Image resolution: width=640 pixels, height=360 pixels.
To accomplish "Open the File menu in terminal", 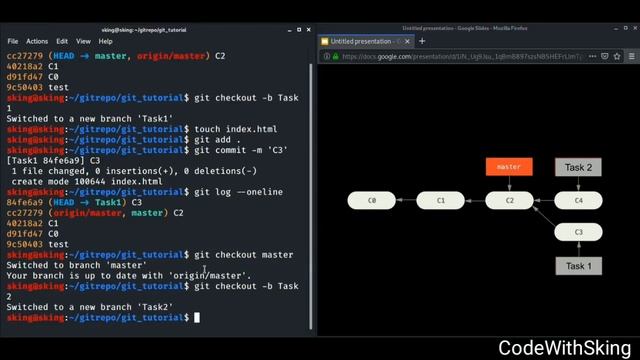I will pyautogui.click(x=13, y=41).
